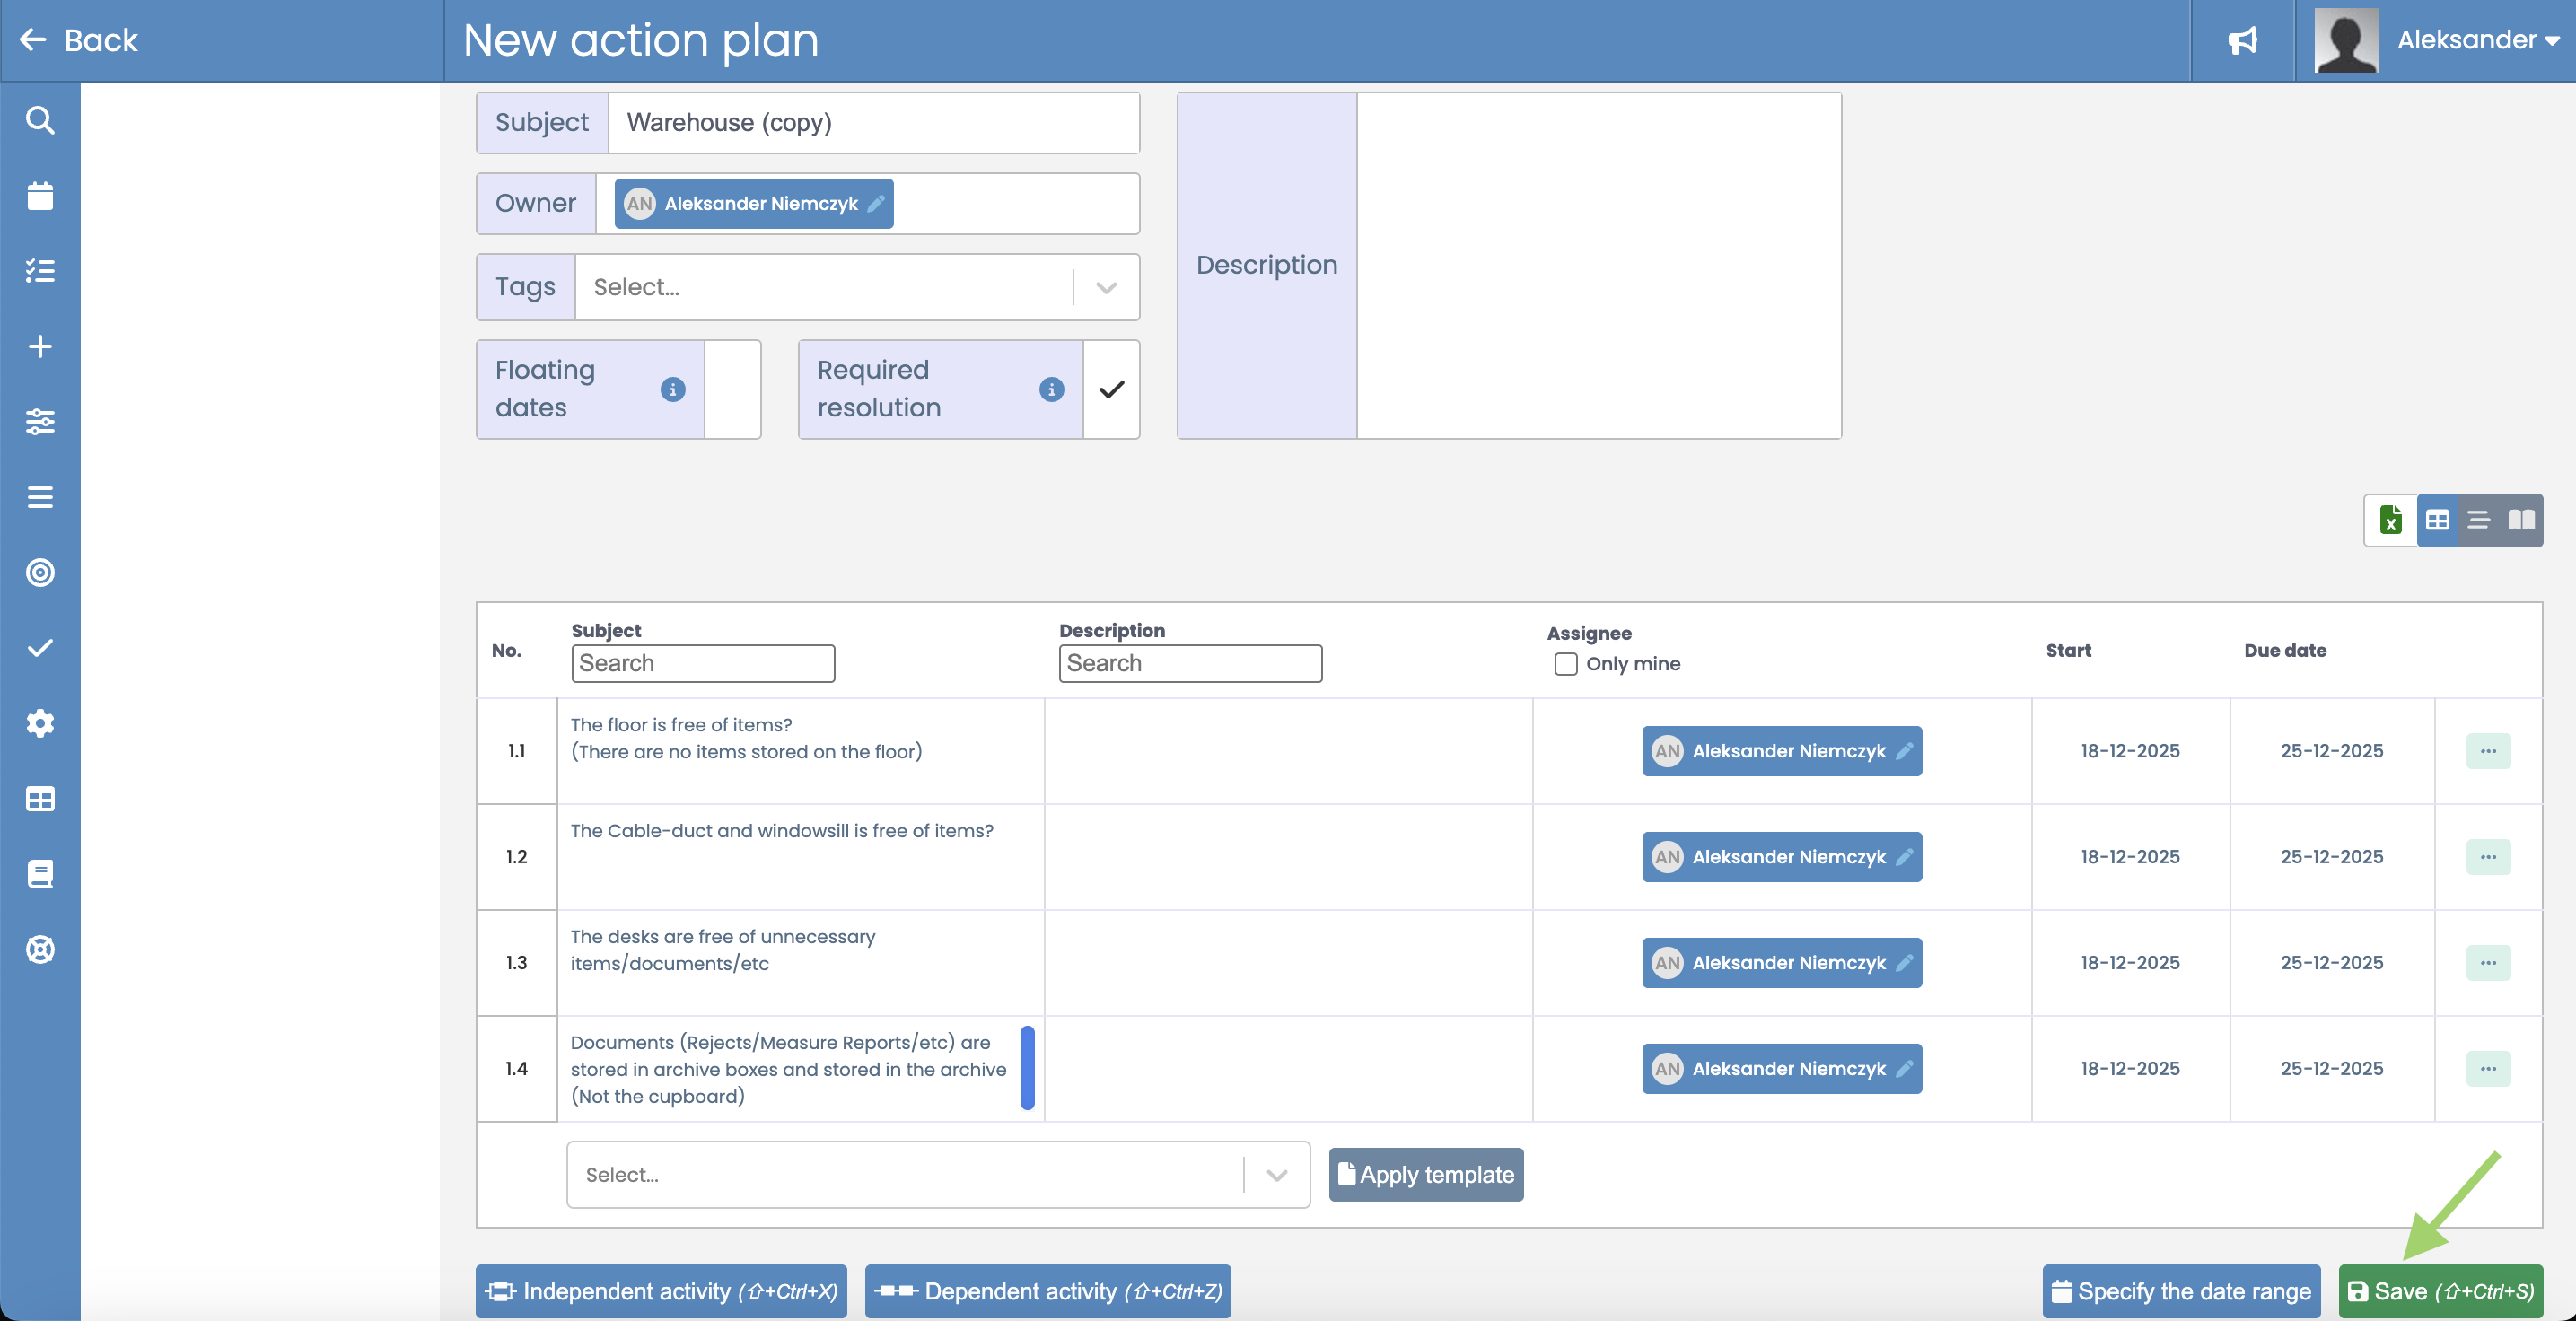
Task: Open the lifebuoy help icon in sidebar
Action: [x=40, y=949]
